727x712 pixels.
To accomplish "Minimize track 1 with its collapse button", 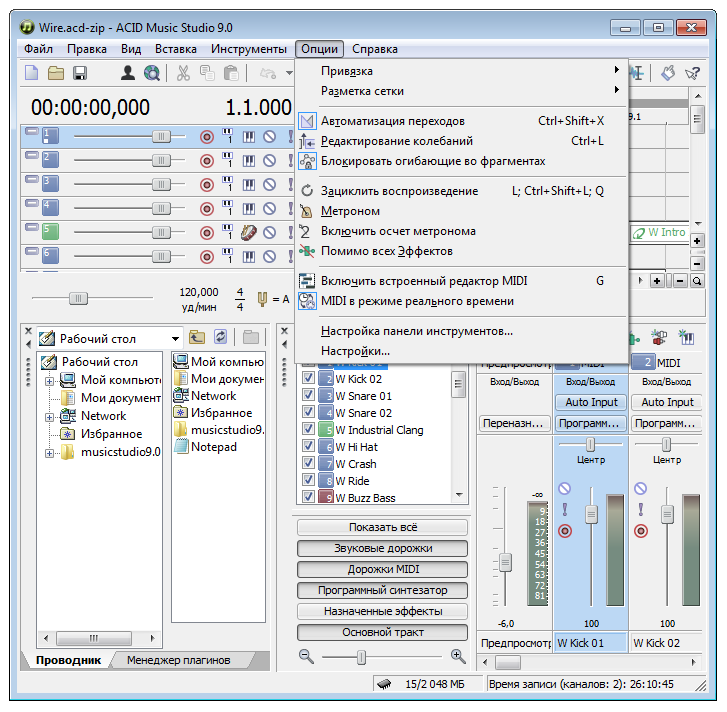I will 31,131.
